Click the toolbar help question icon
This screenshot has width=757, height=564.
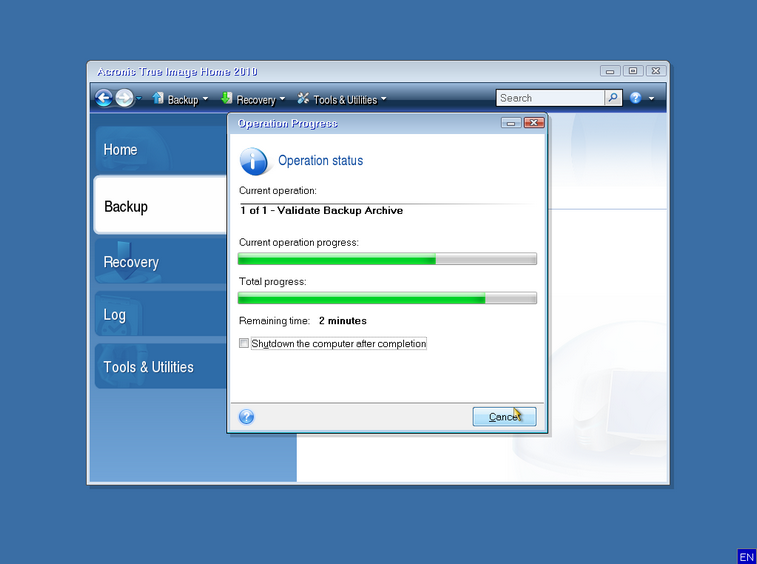[x=635, y=98]
